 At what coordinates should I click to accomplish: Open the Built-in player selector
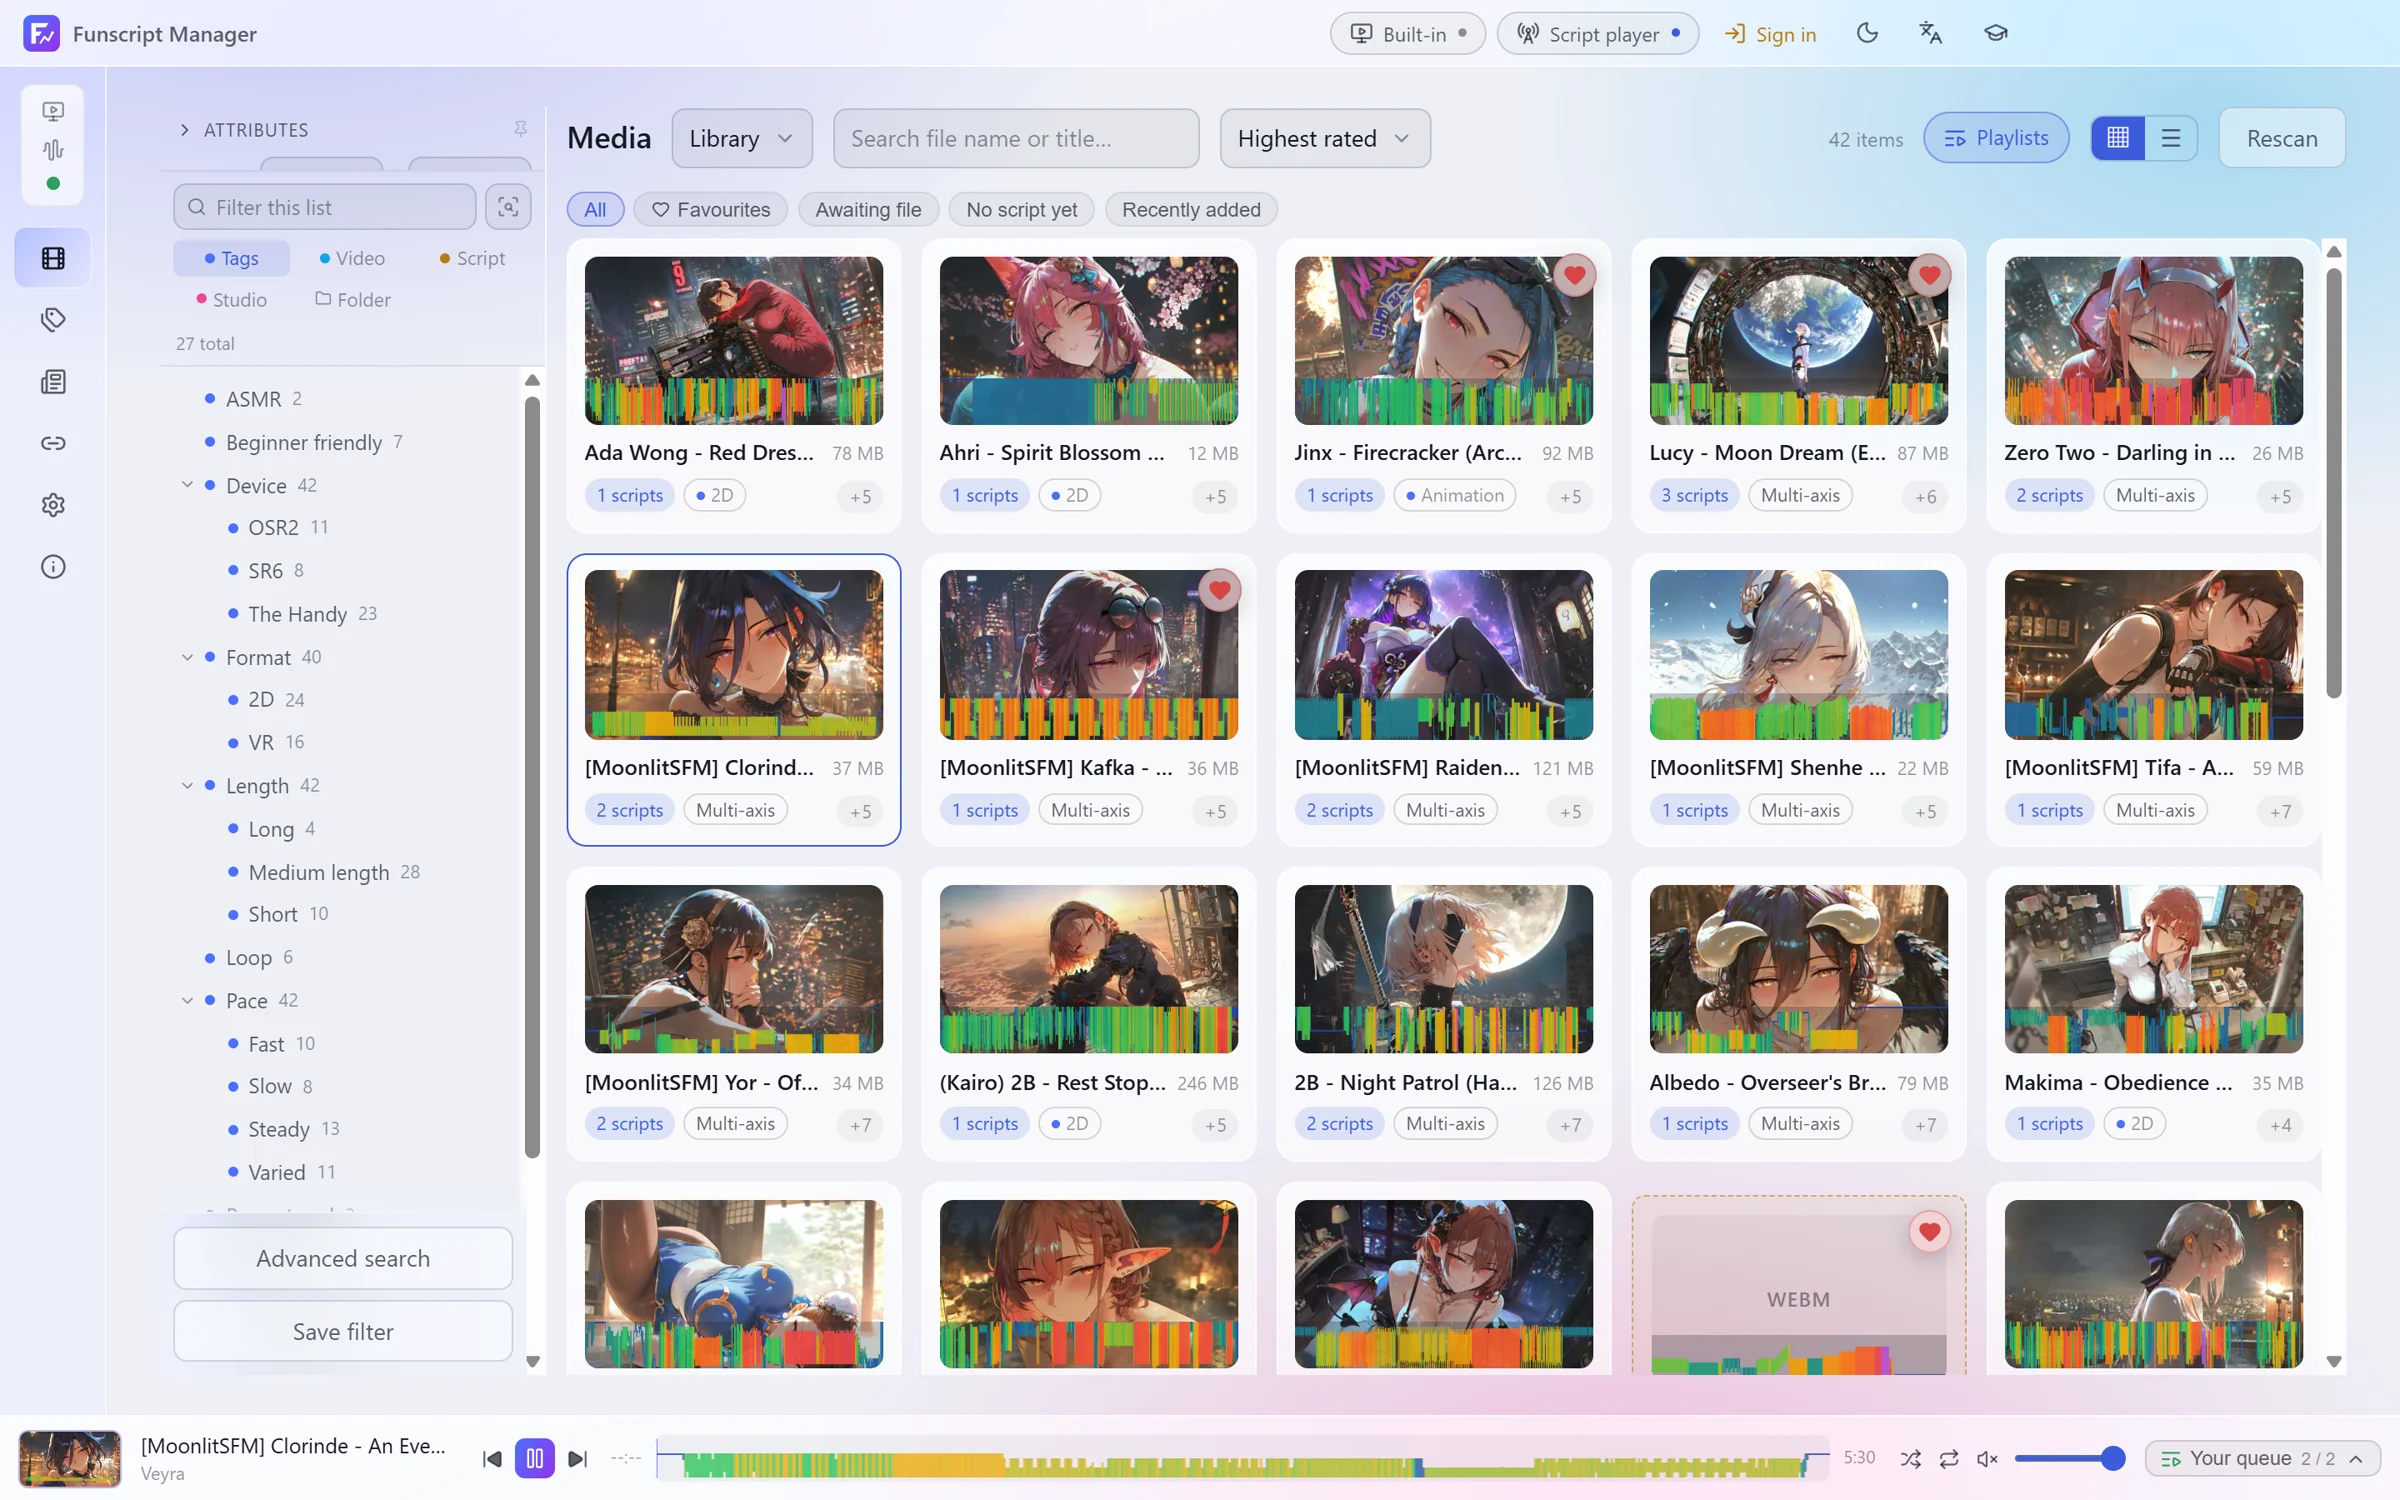(1407, 34)
